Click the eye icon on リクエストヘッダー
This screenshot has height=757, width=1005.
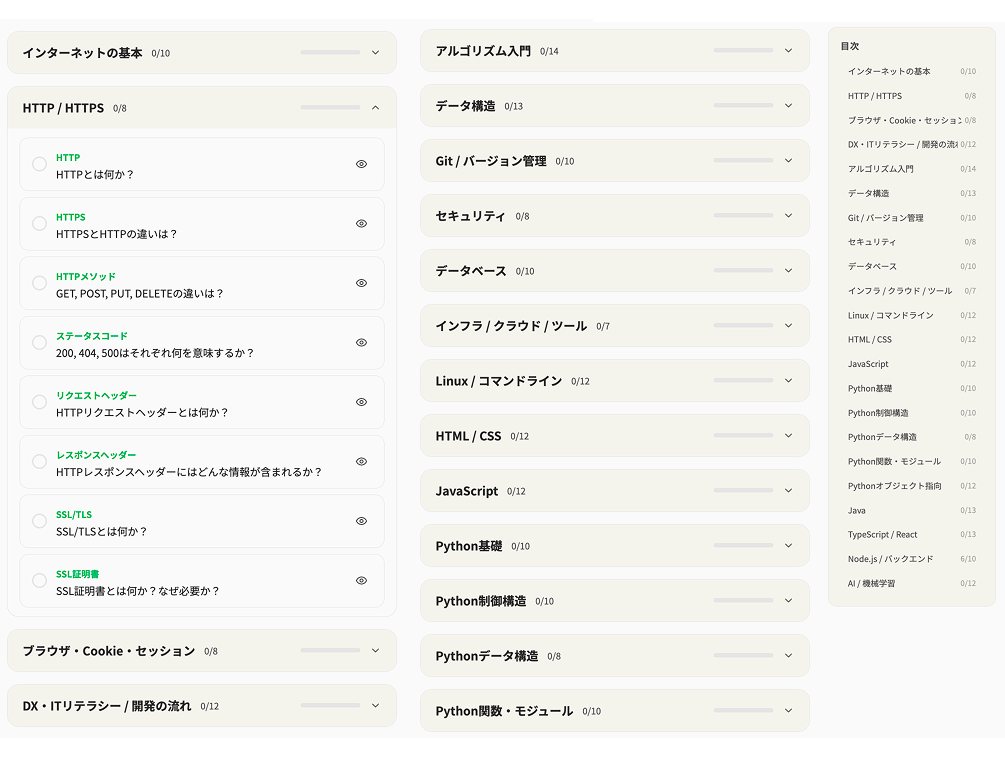pos(361,402)
